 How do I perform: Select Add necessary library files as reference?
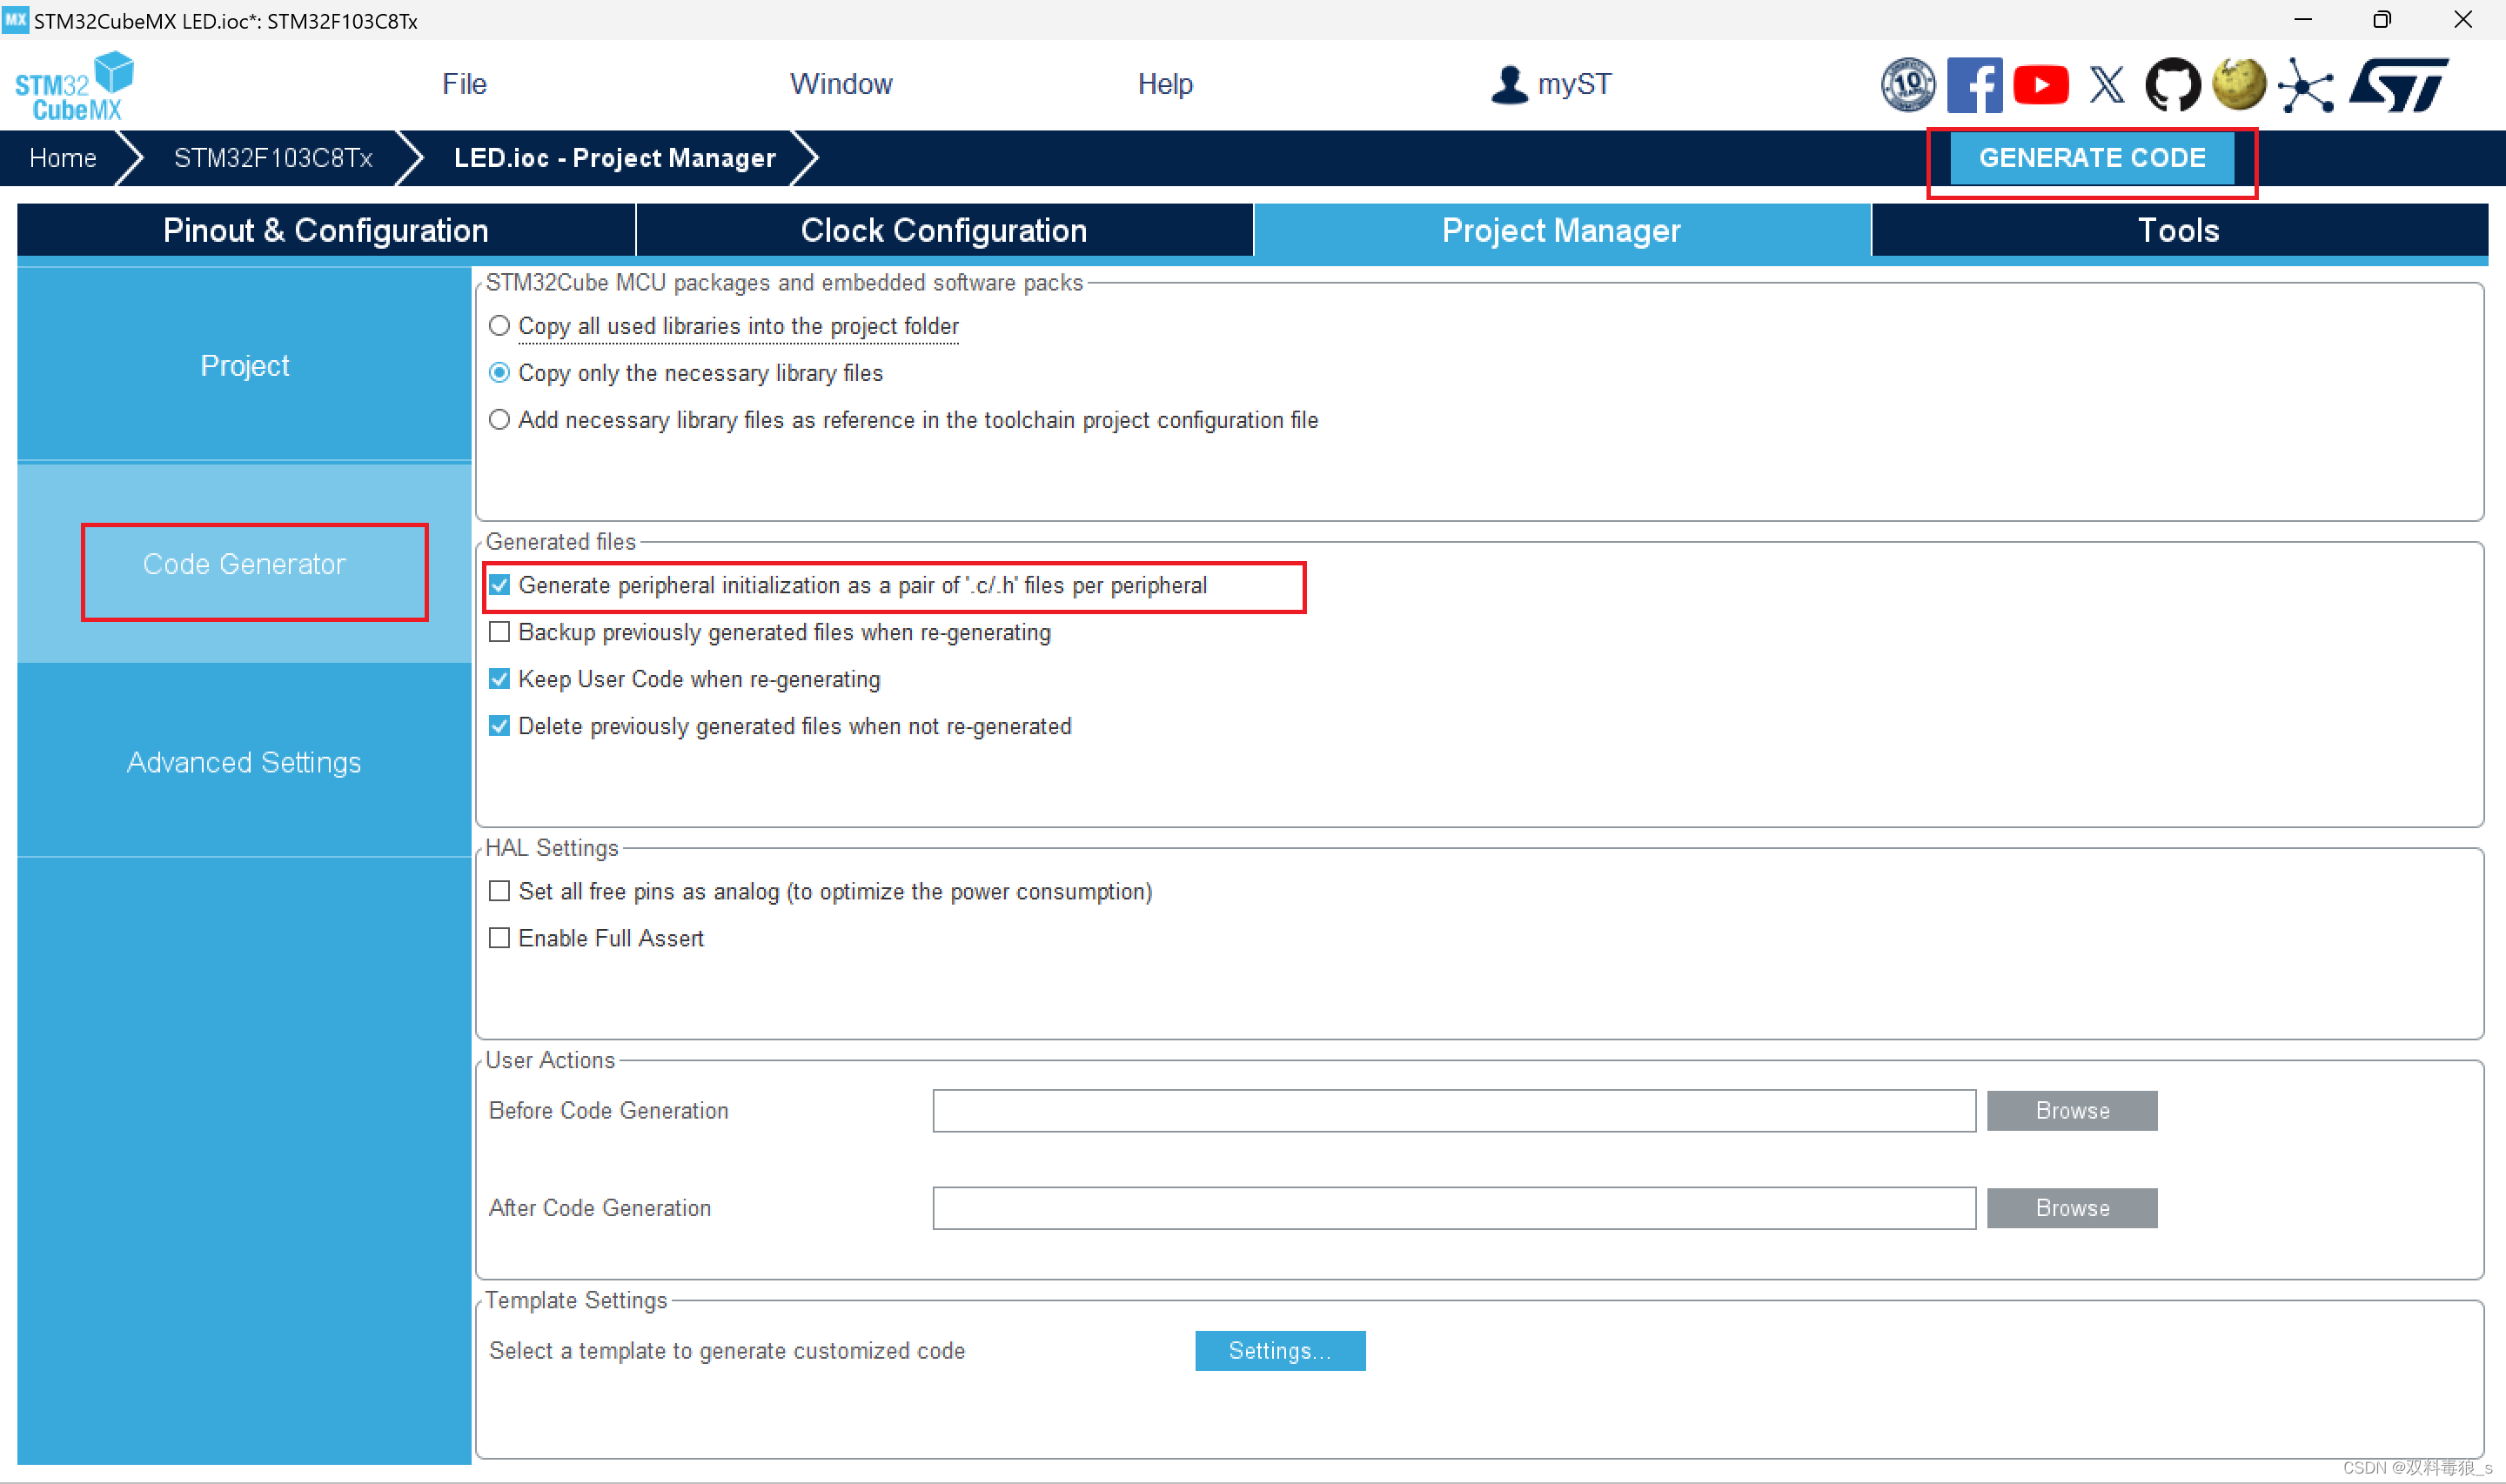(x=502, y=418)
